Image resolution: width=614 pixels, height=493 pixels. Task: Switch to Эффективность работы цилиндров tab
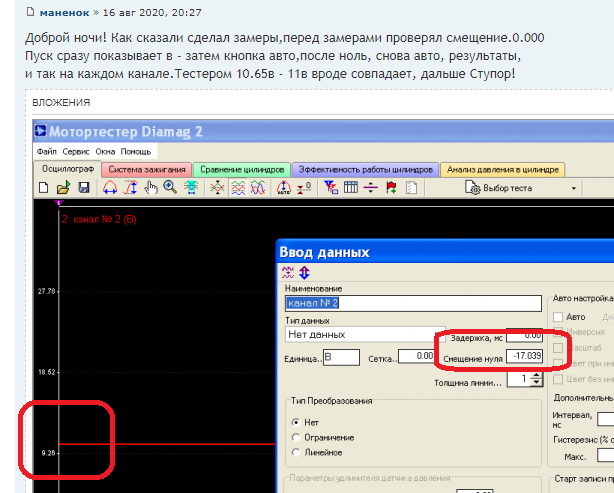pos(366,170)
